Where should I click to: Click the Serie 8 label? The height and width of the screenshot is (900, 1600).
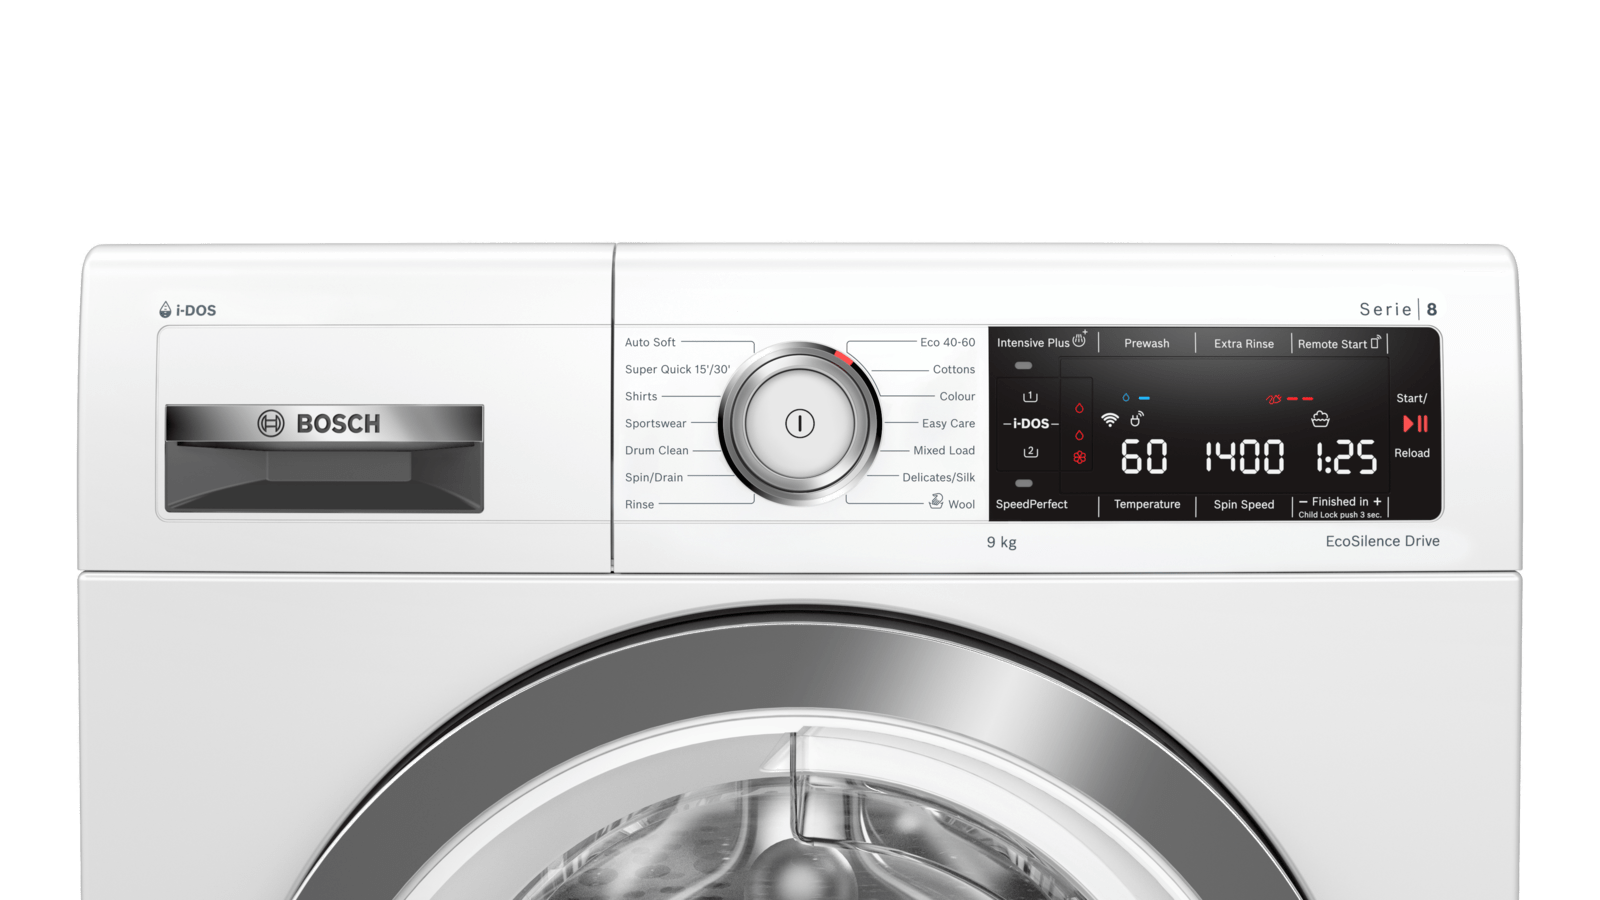pyautogui.click(x=1398, y=309)
